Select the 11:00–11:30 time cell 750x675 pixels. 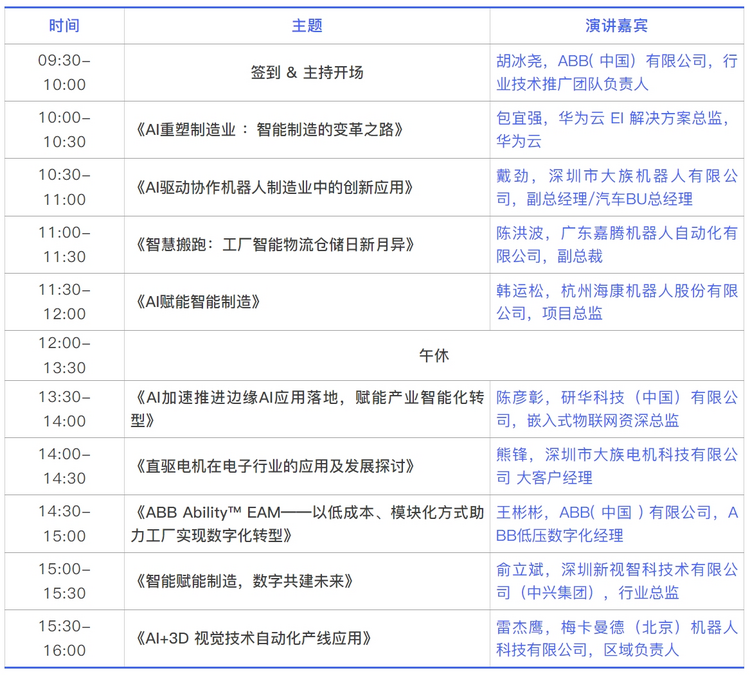pyautogui.click(x=64, y=244)
